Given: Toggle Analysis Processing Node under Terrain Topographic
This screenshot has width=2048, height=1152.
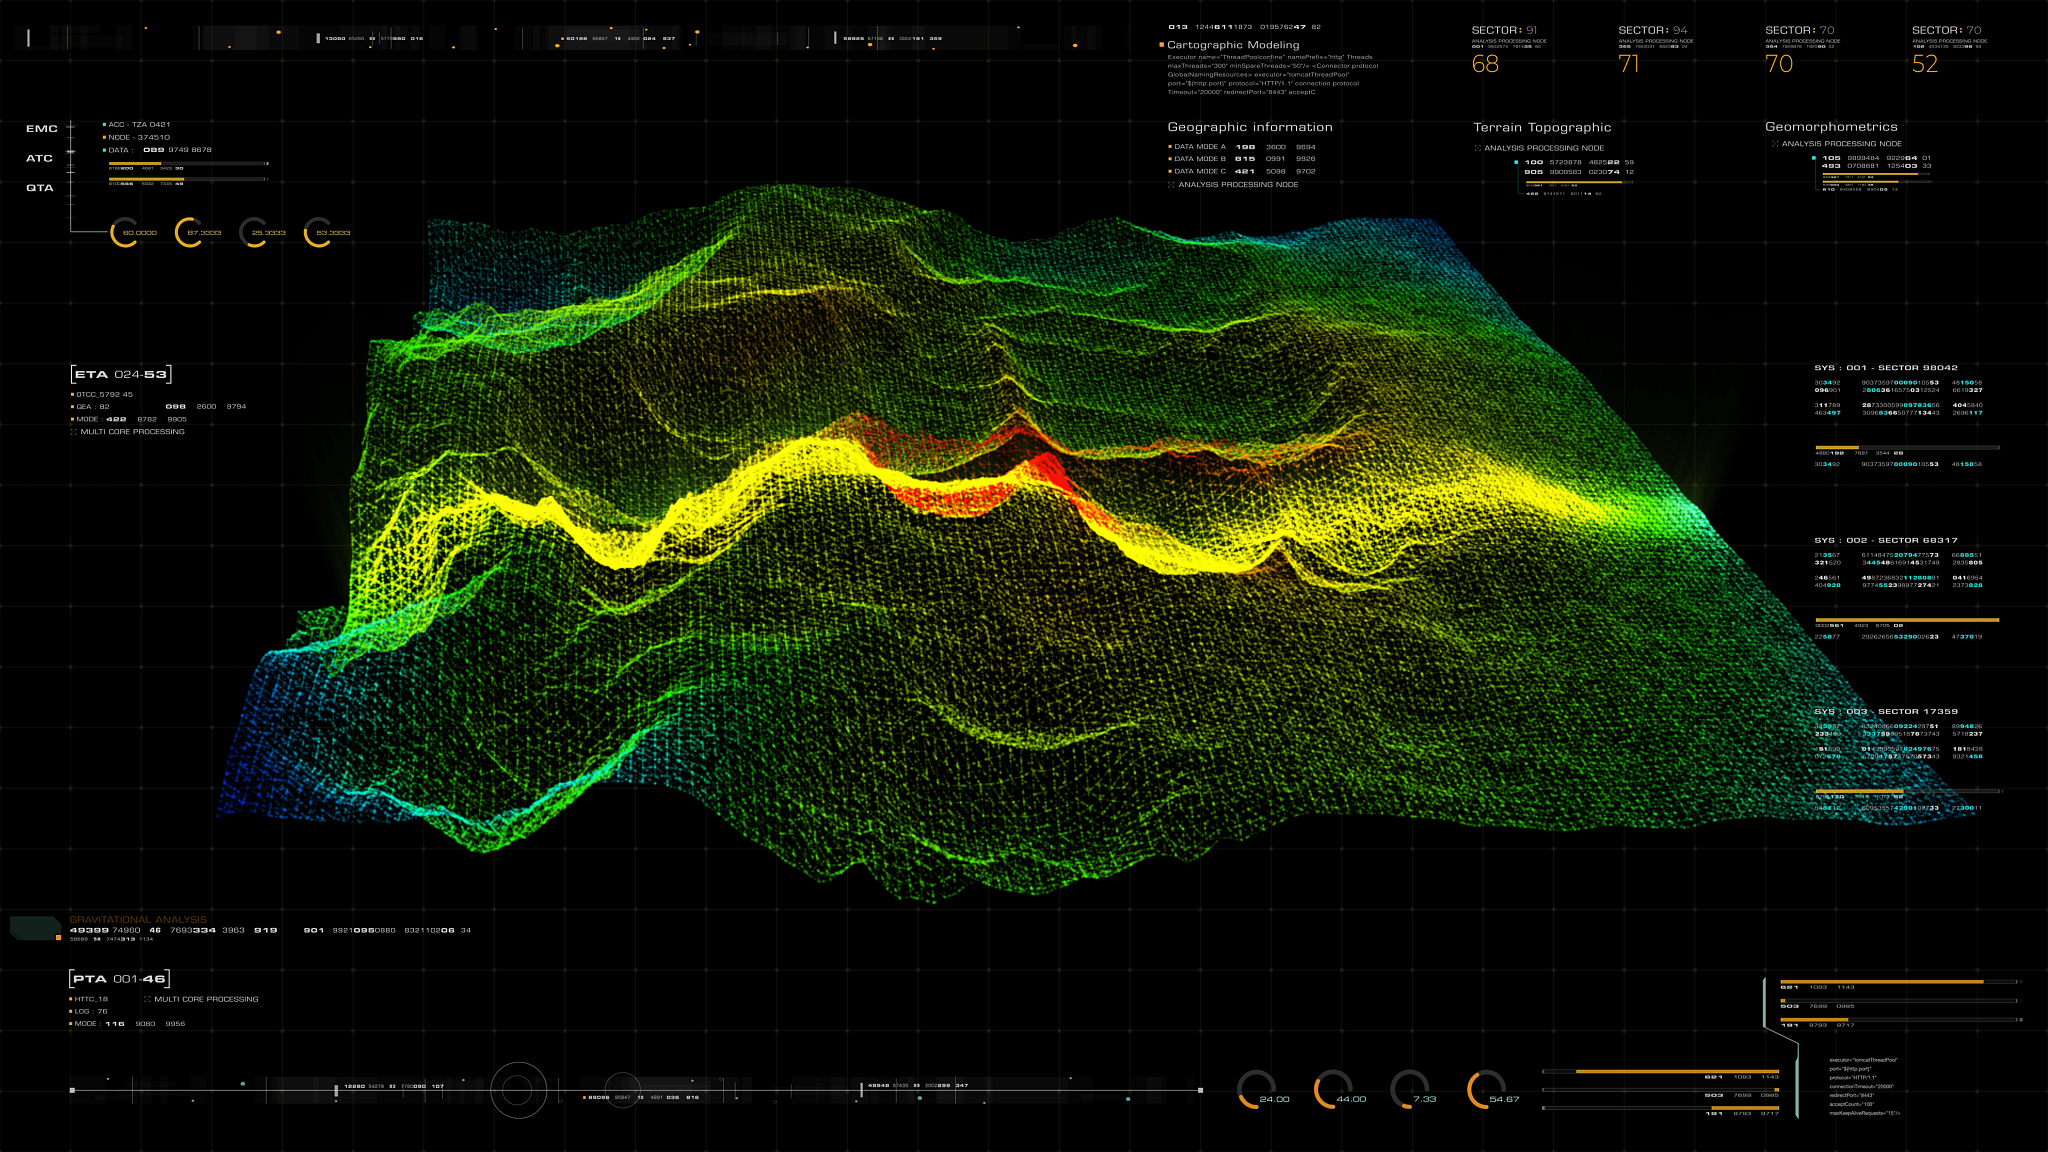Looking at the screenshot, I should coord(1478,148).
